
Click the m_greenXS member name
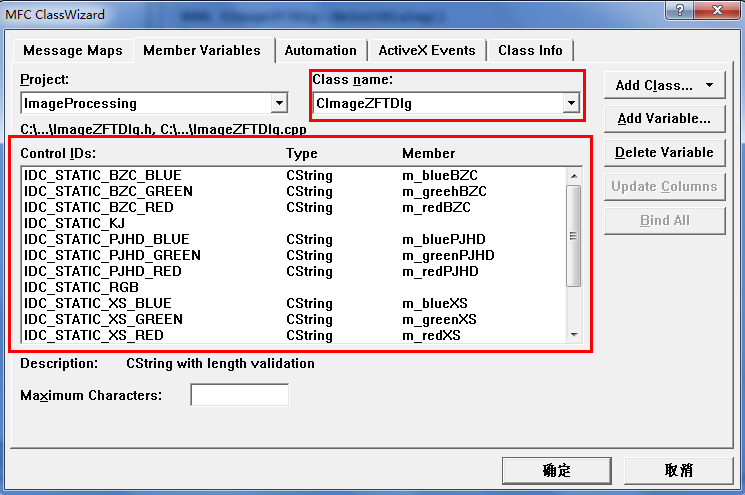click(x=439, y=320)
